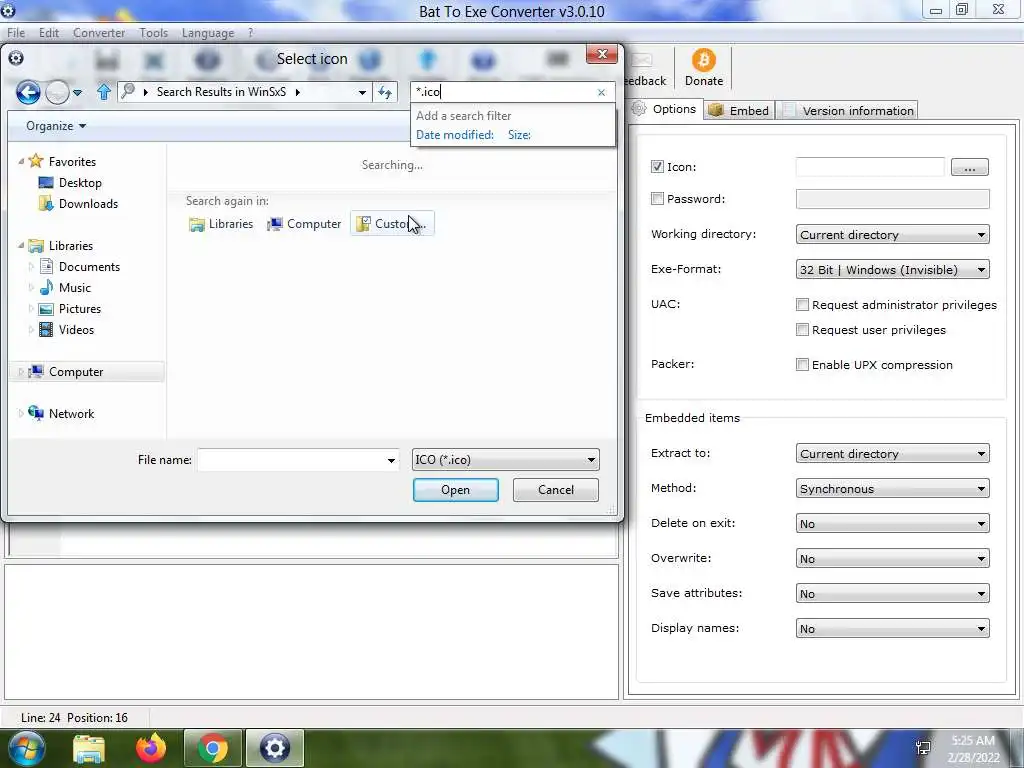
Task: Switch to the Options tab
Action: 665,109
